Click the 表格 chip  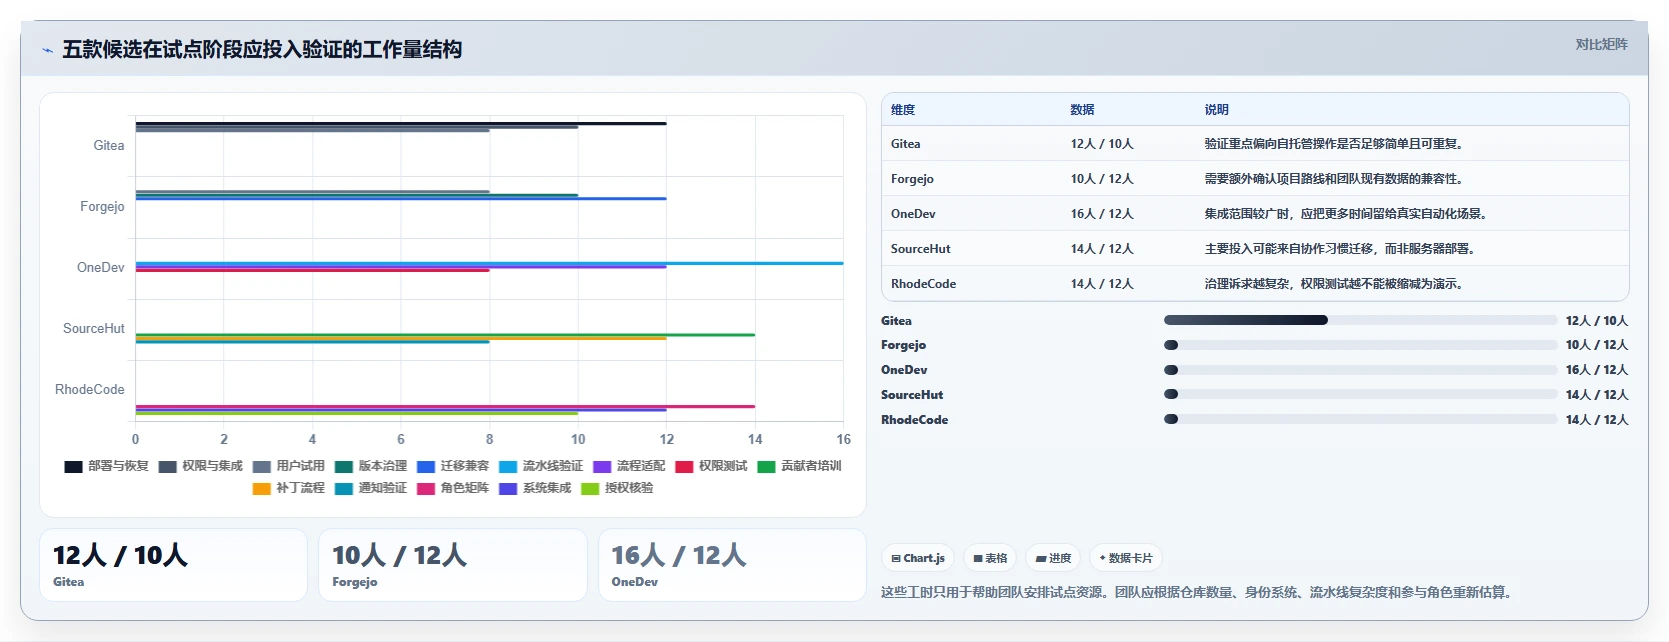990,558
